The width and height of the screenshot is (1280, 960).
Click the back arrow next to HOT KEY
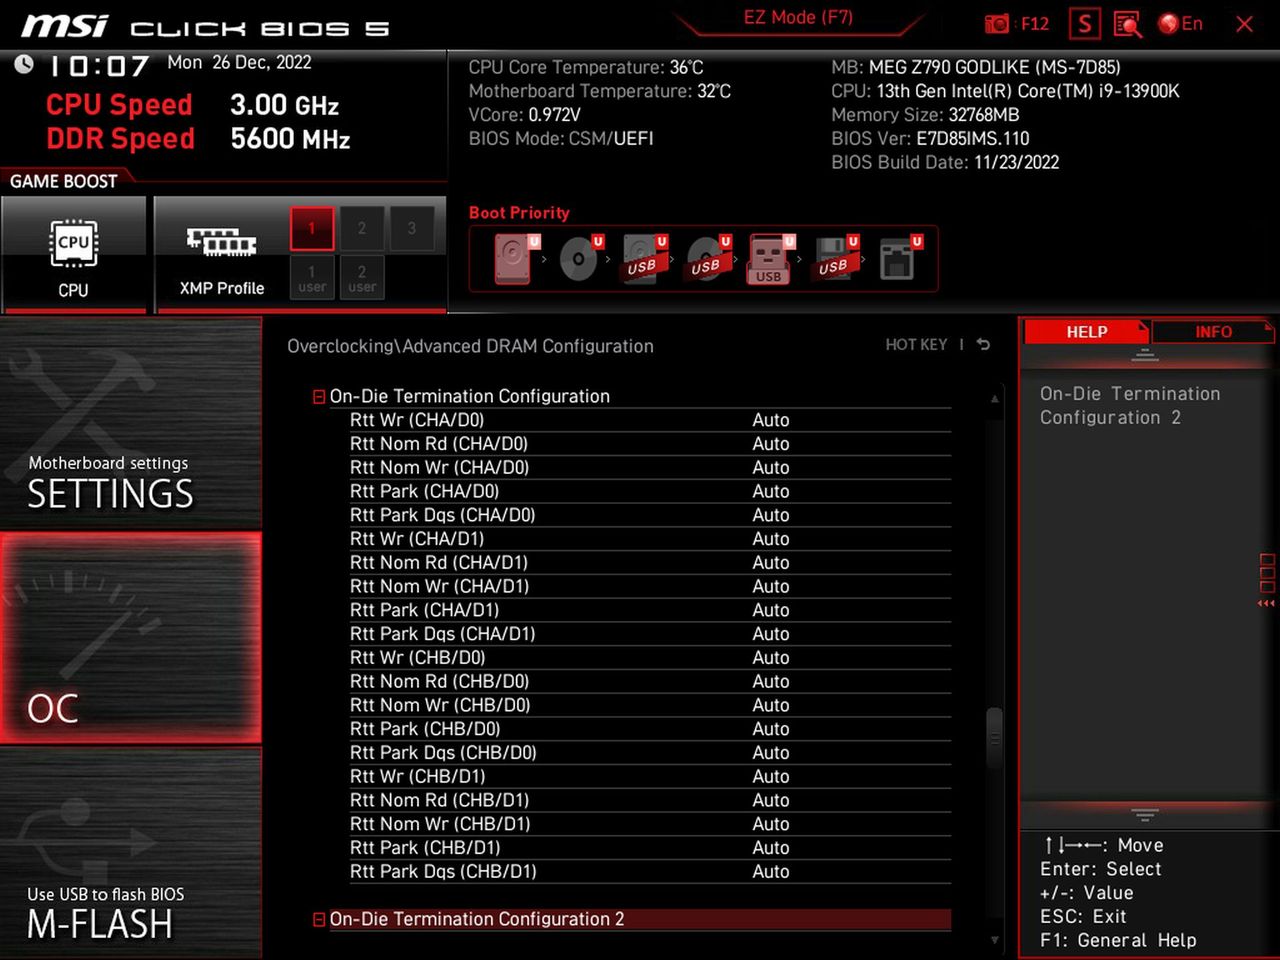(x=984, y=344)
